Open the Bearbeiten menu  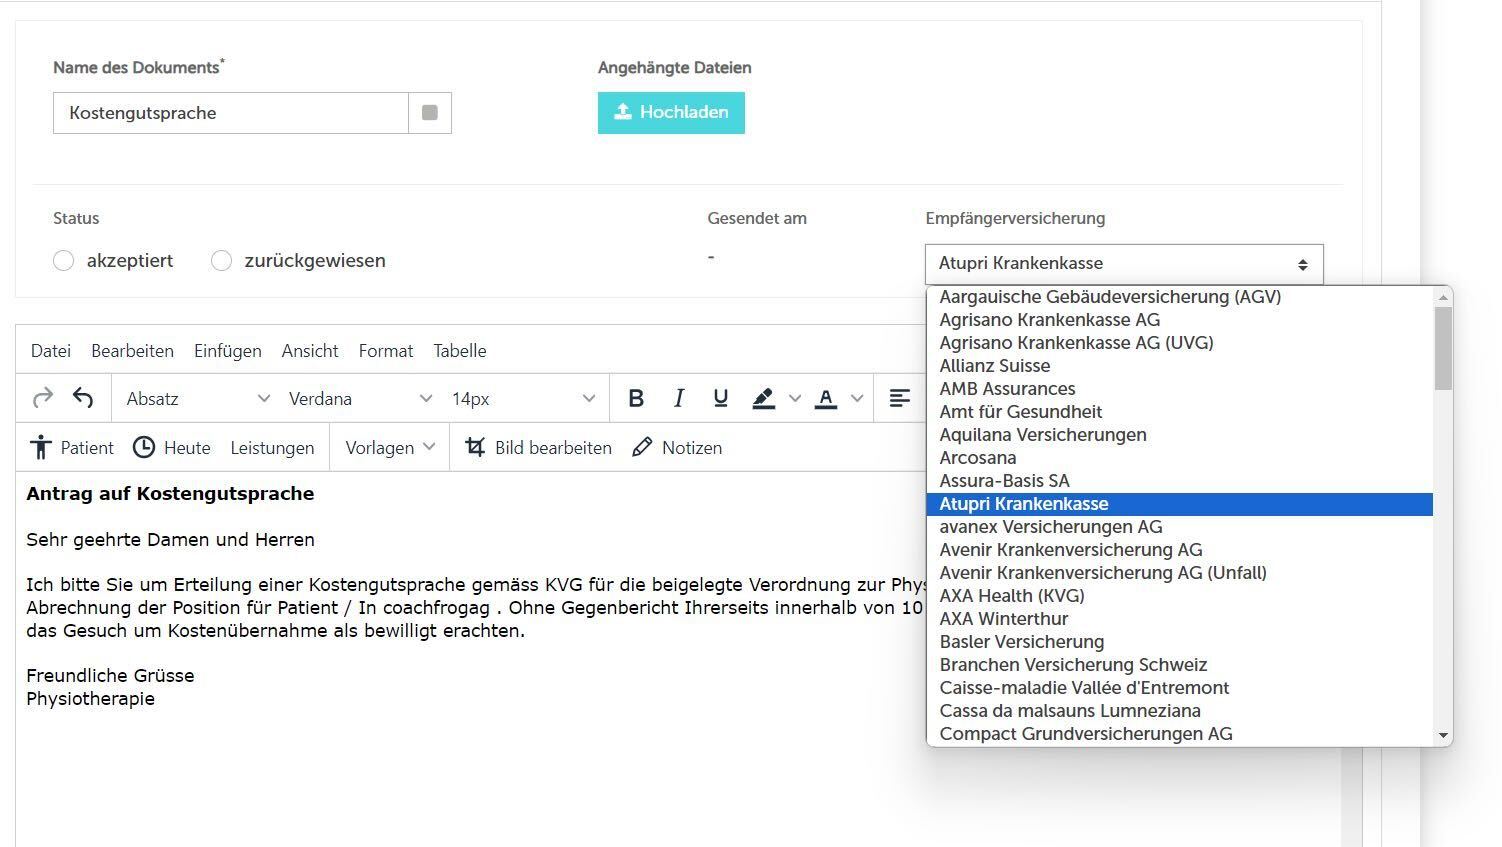click(132, 351)
